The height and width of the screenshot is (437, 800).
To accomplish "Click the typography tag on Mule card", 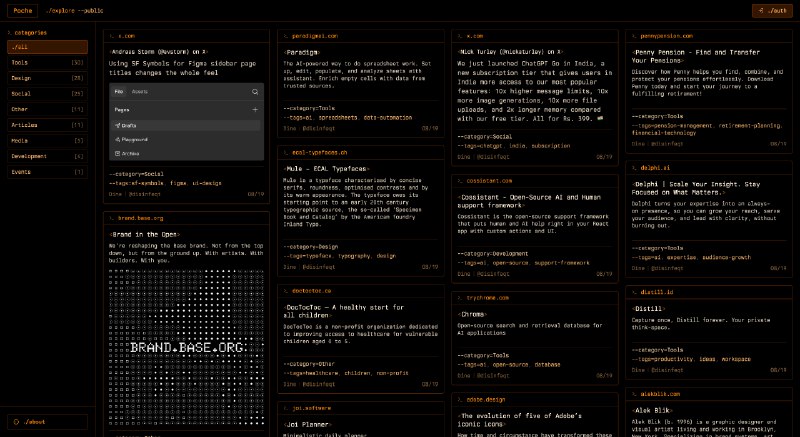I will 356,256.
